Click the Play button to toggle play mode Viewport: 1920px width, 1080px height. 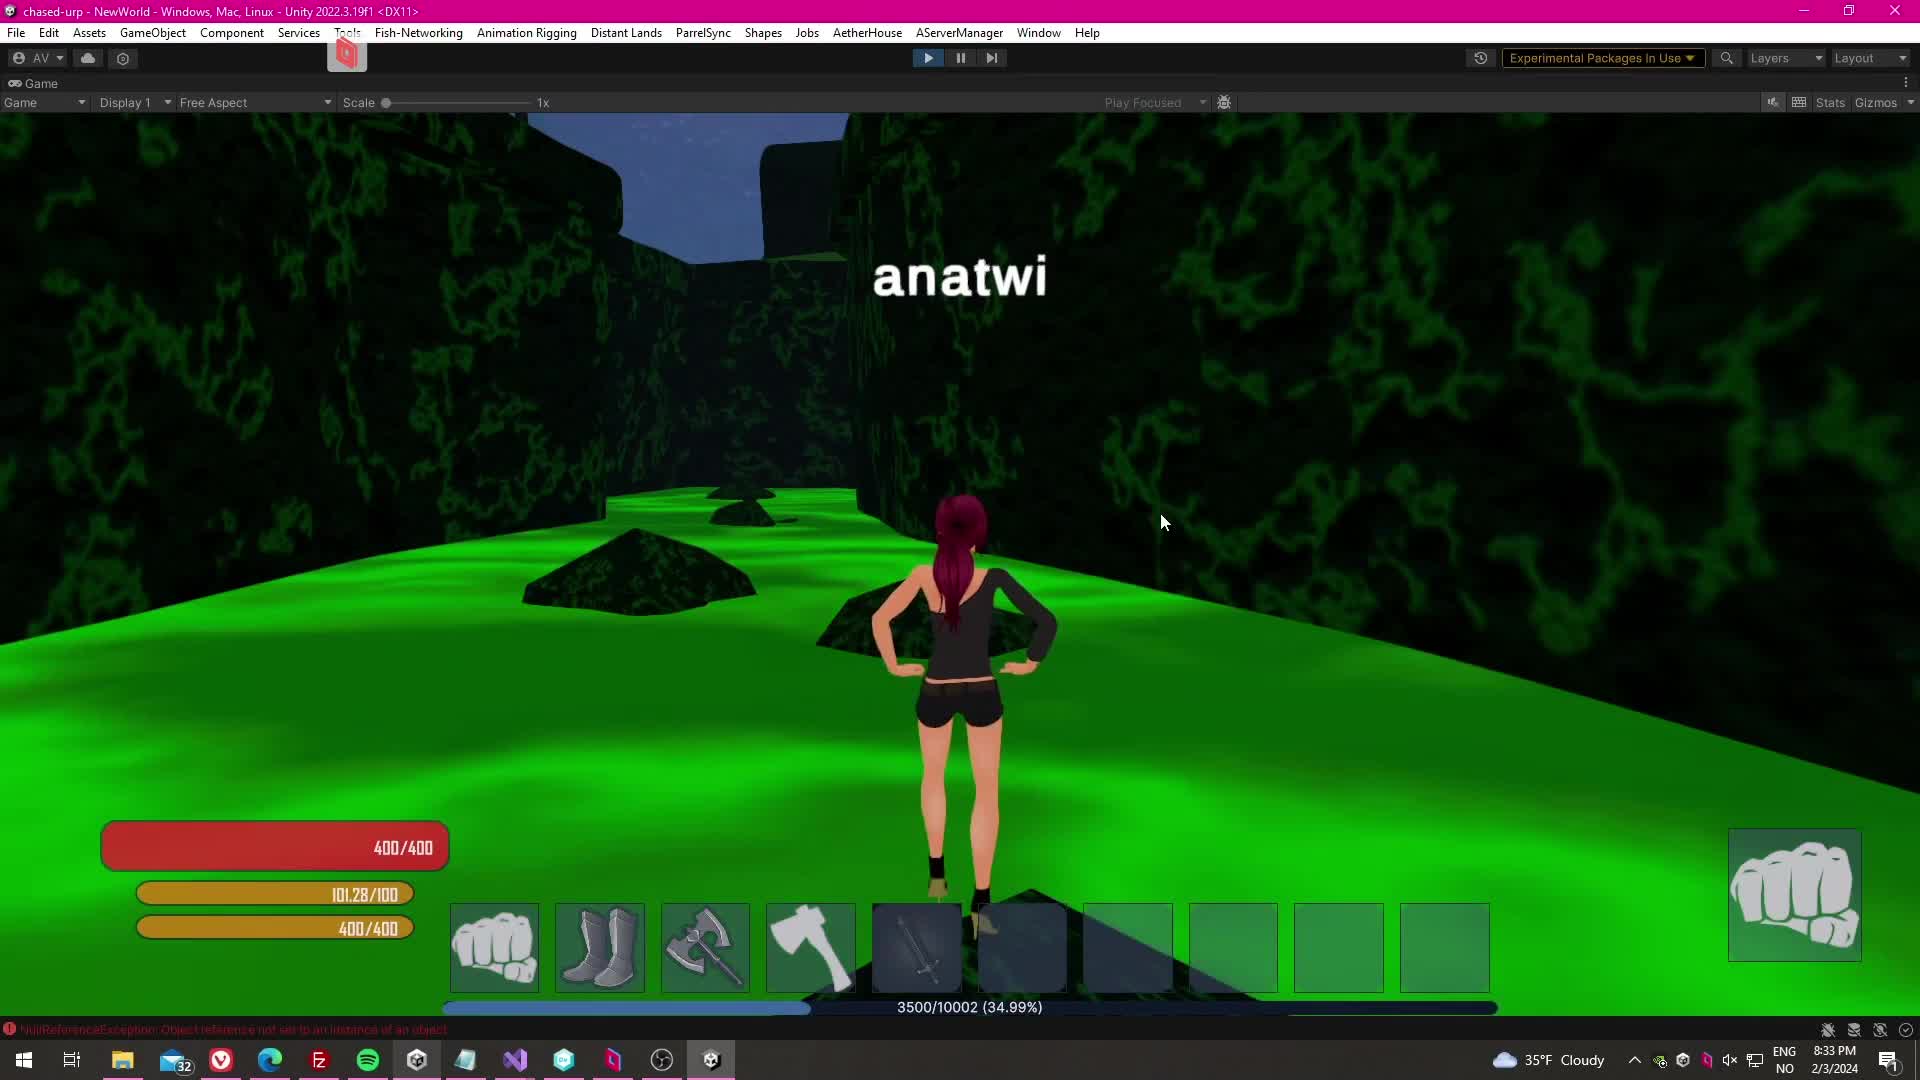[x=928, y=58]
